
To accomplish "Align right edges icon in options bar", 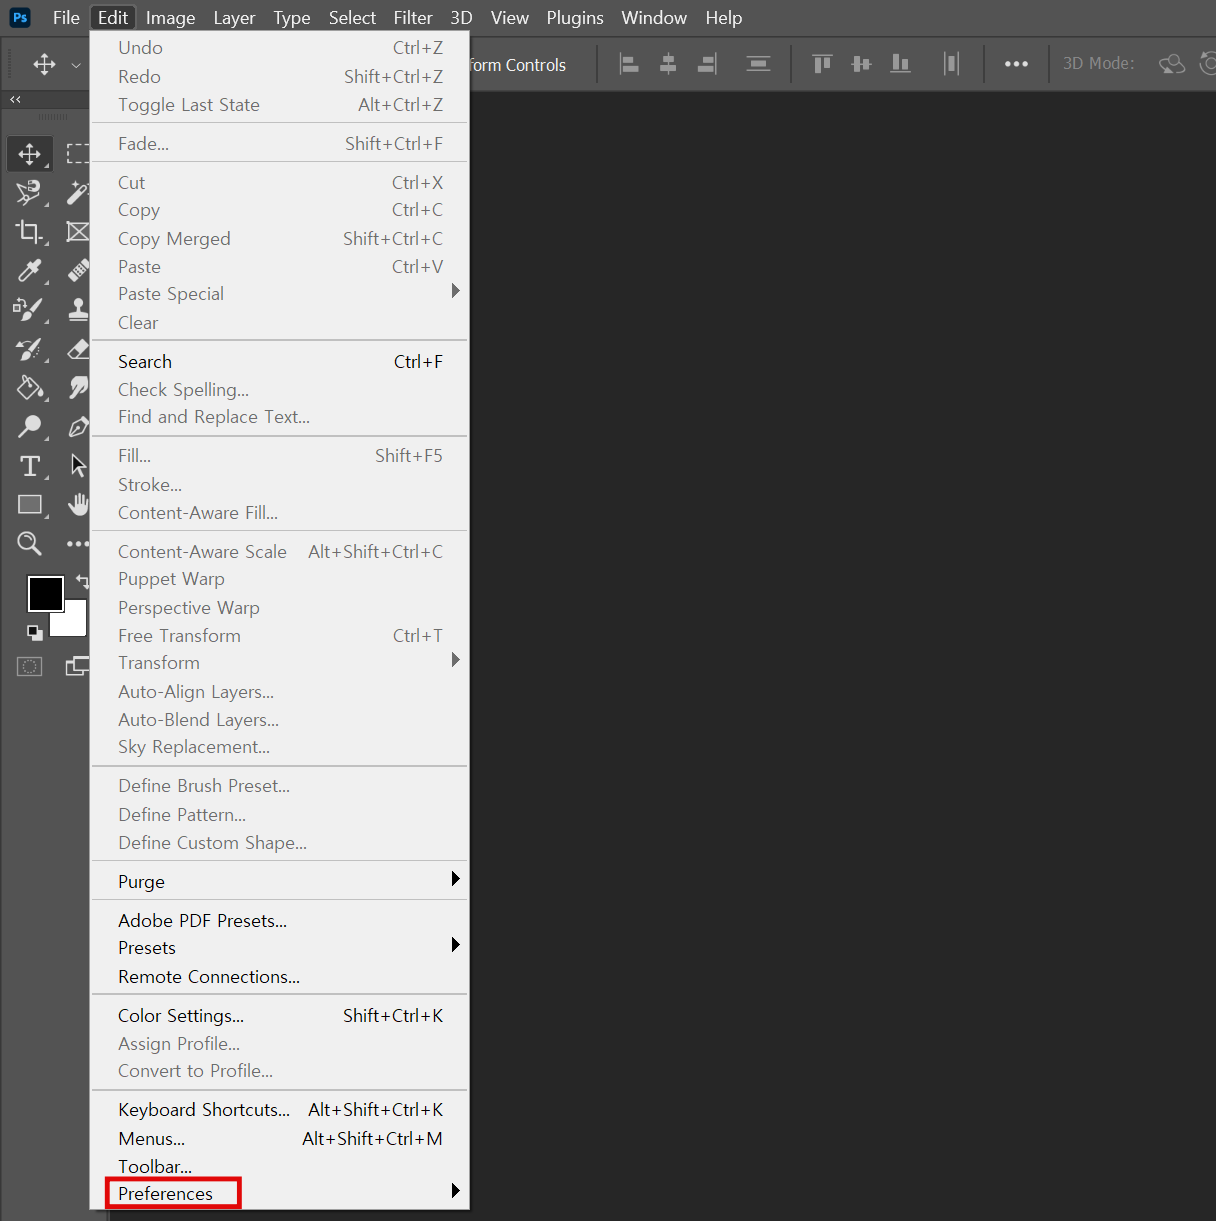I will tap(707, 64).
